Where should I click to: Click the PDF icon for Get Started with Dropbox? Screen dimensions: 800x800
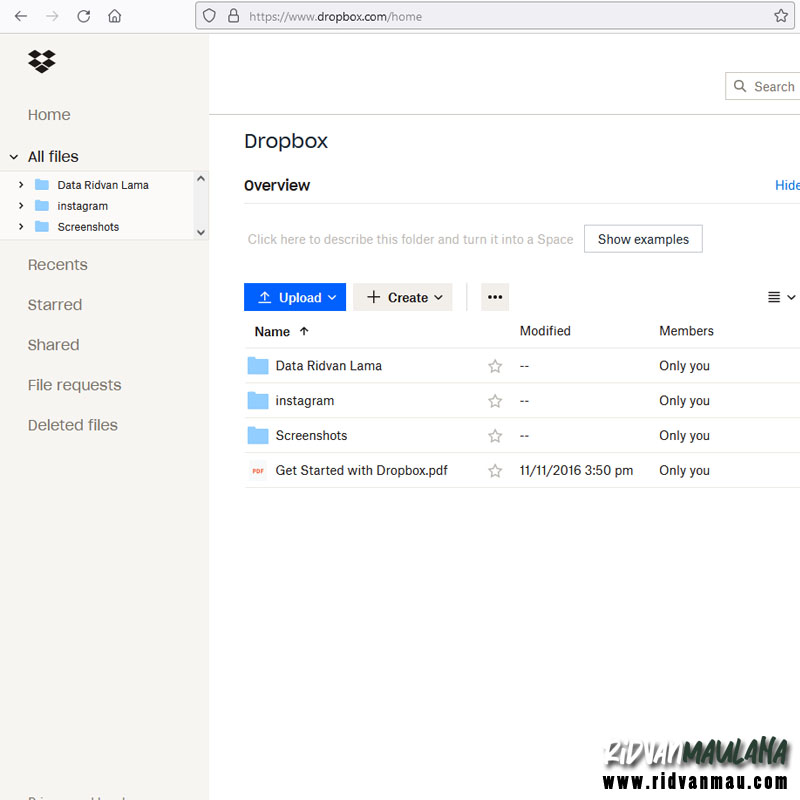[x=258, y=470]
